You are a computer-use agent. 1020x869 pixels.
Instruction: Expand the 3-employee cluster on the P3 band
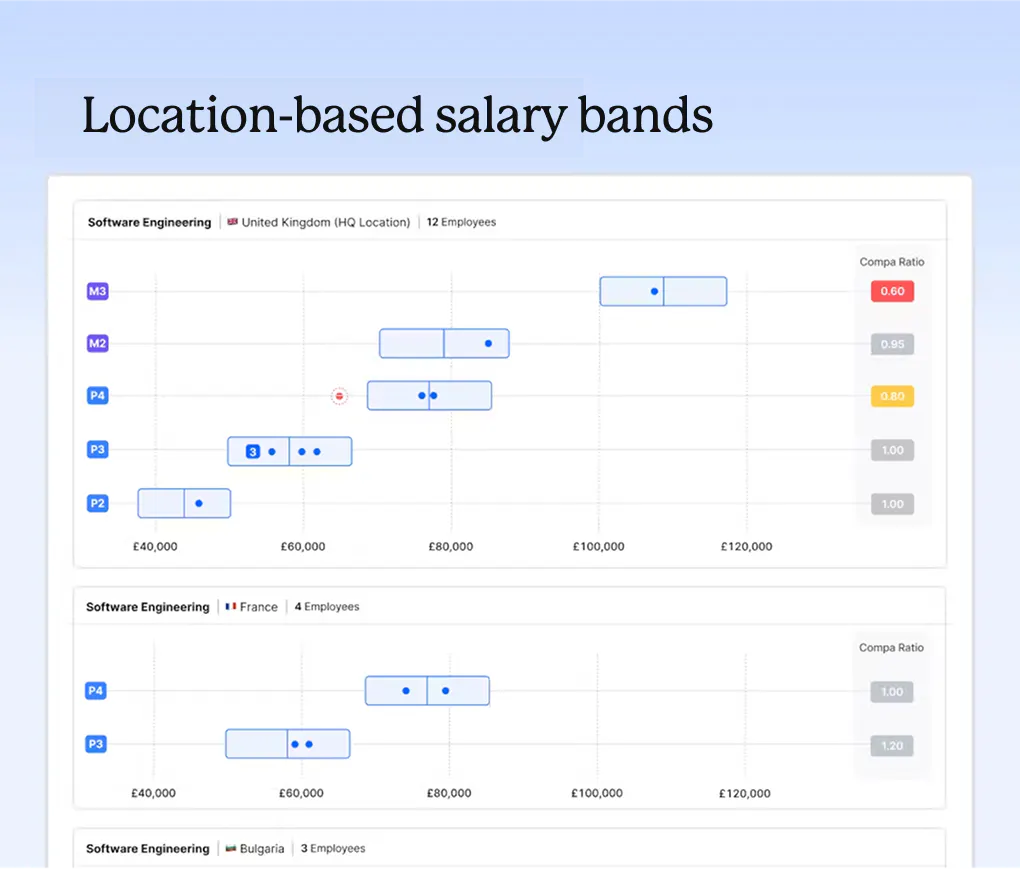(x=253, y=451)
